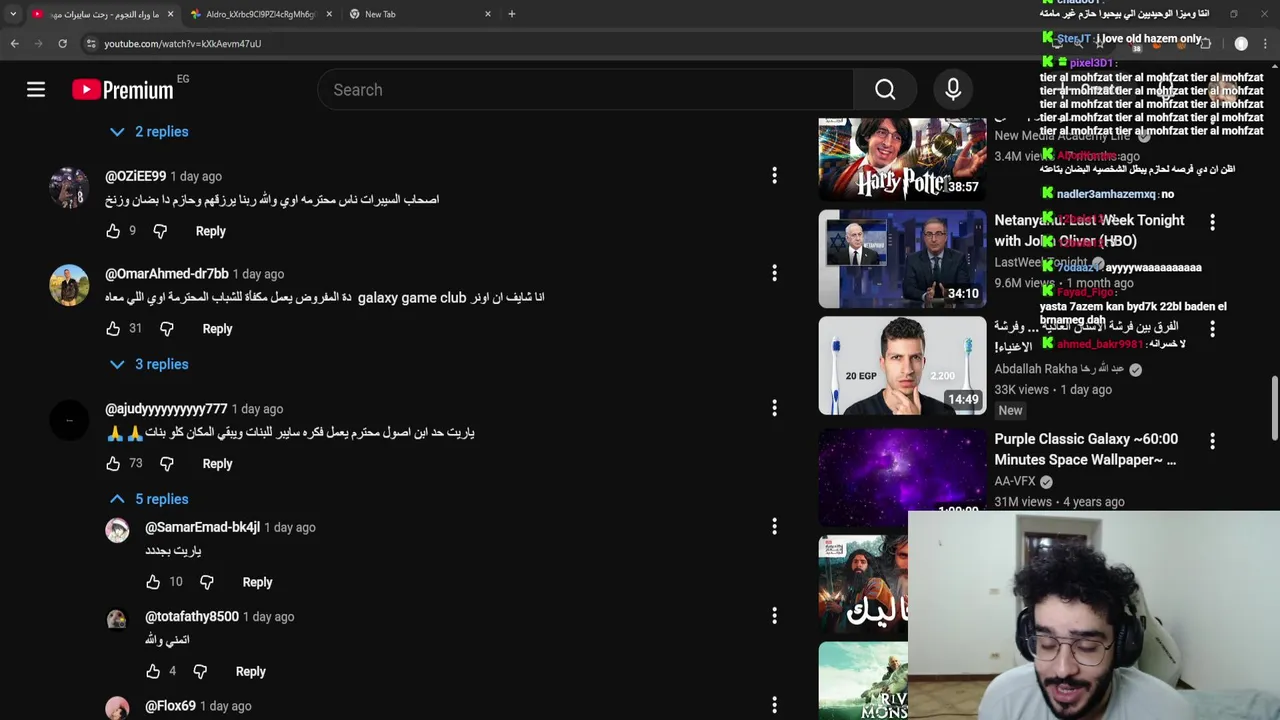Screen dimensions: 1280x720
Task: Open more options for Last Week Tonight video
Action: [x=1212, y=222]
